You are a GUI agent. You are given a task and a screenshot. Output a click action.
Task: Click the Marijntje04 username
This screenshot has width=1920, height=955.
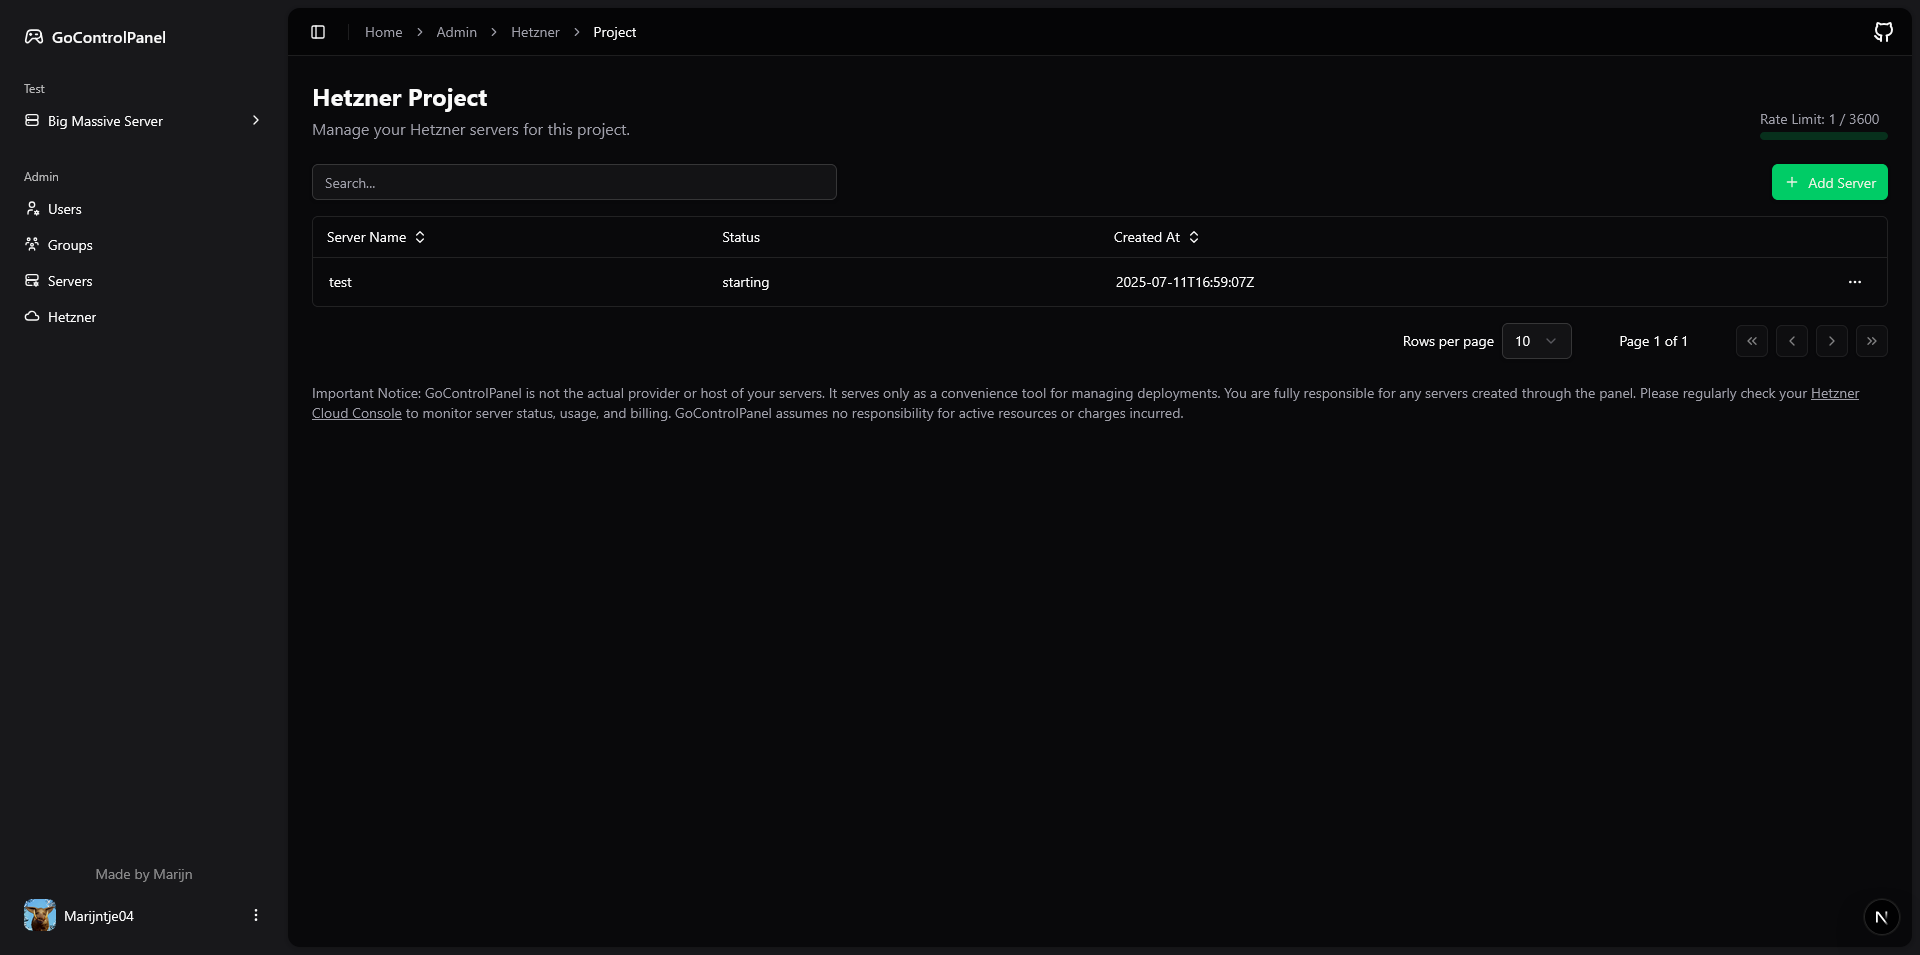99,916
